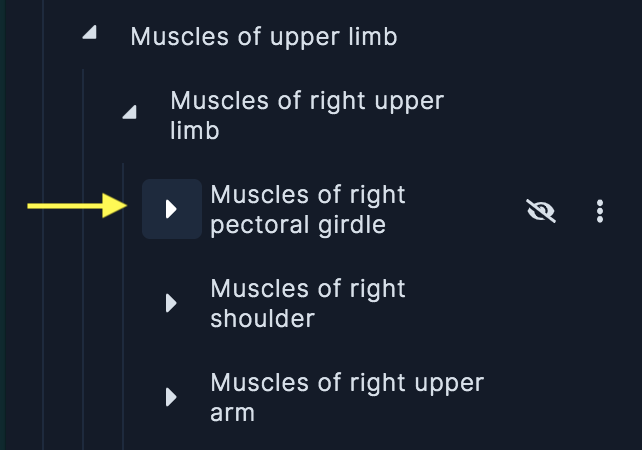The width and height of the screenshot is (642, 450).
Task: Select Muscles of right pectoral girdle label
Action: tap(308, 209)
